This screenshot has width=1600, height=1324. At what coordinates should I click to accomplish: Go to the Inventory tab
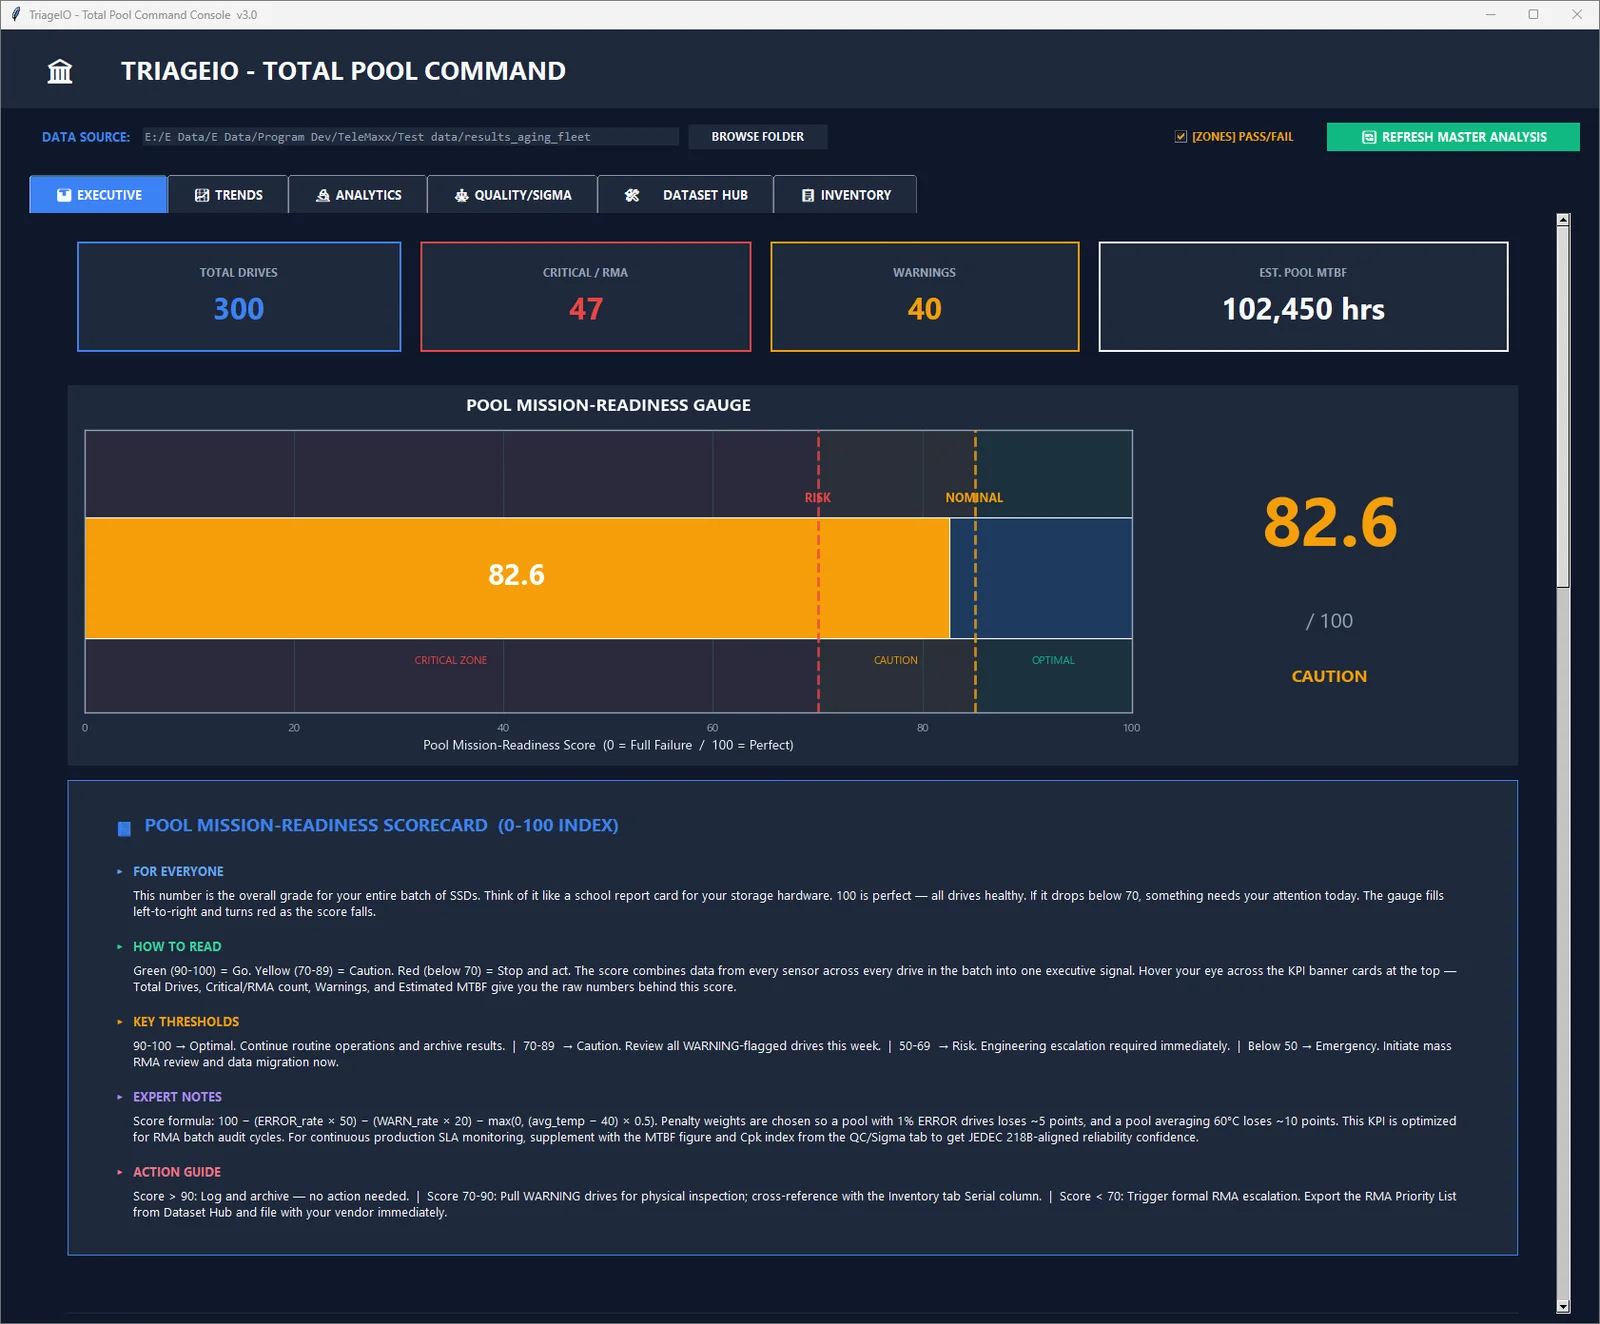(845, 195)
